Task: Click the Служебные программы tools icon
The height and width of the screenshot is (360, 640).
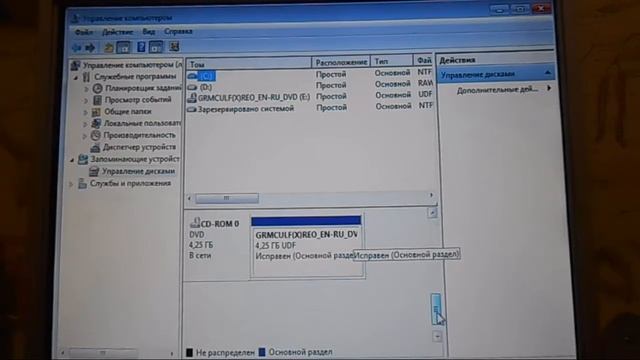Action: [86, 77]
